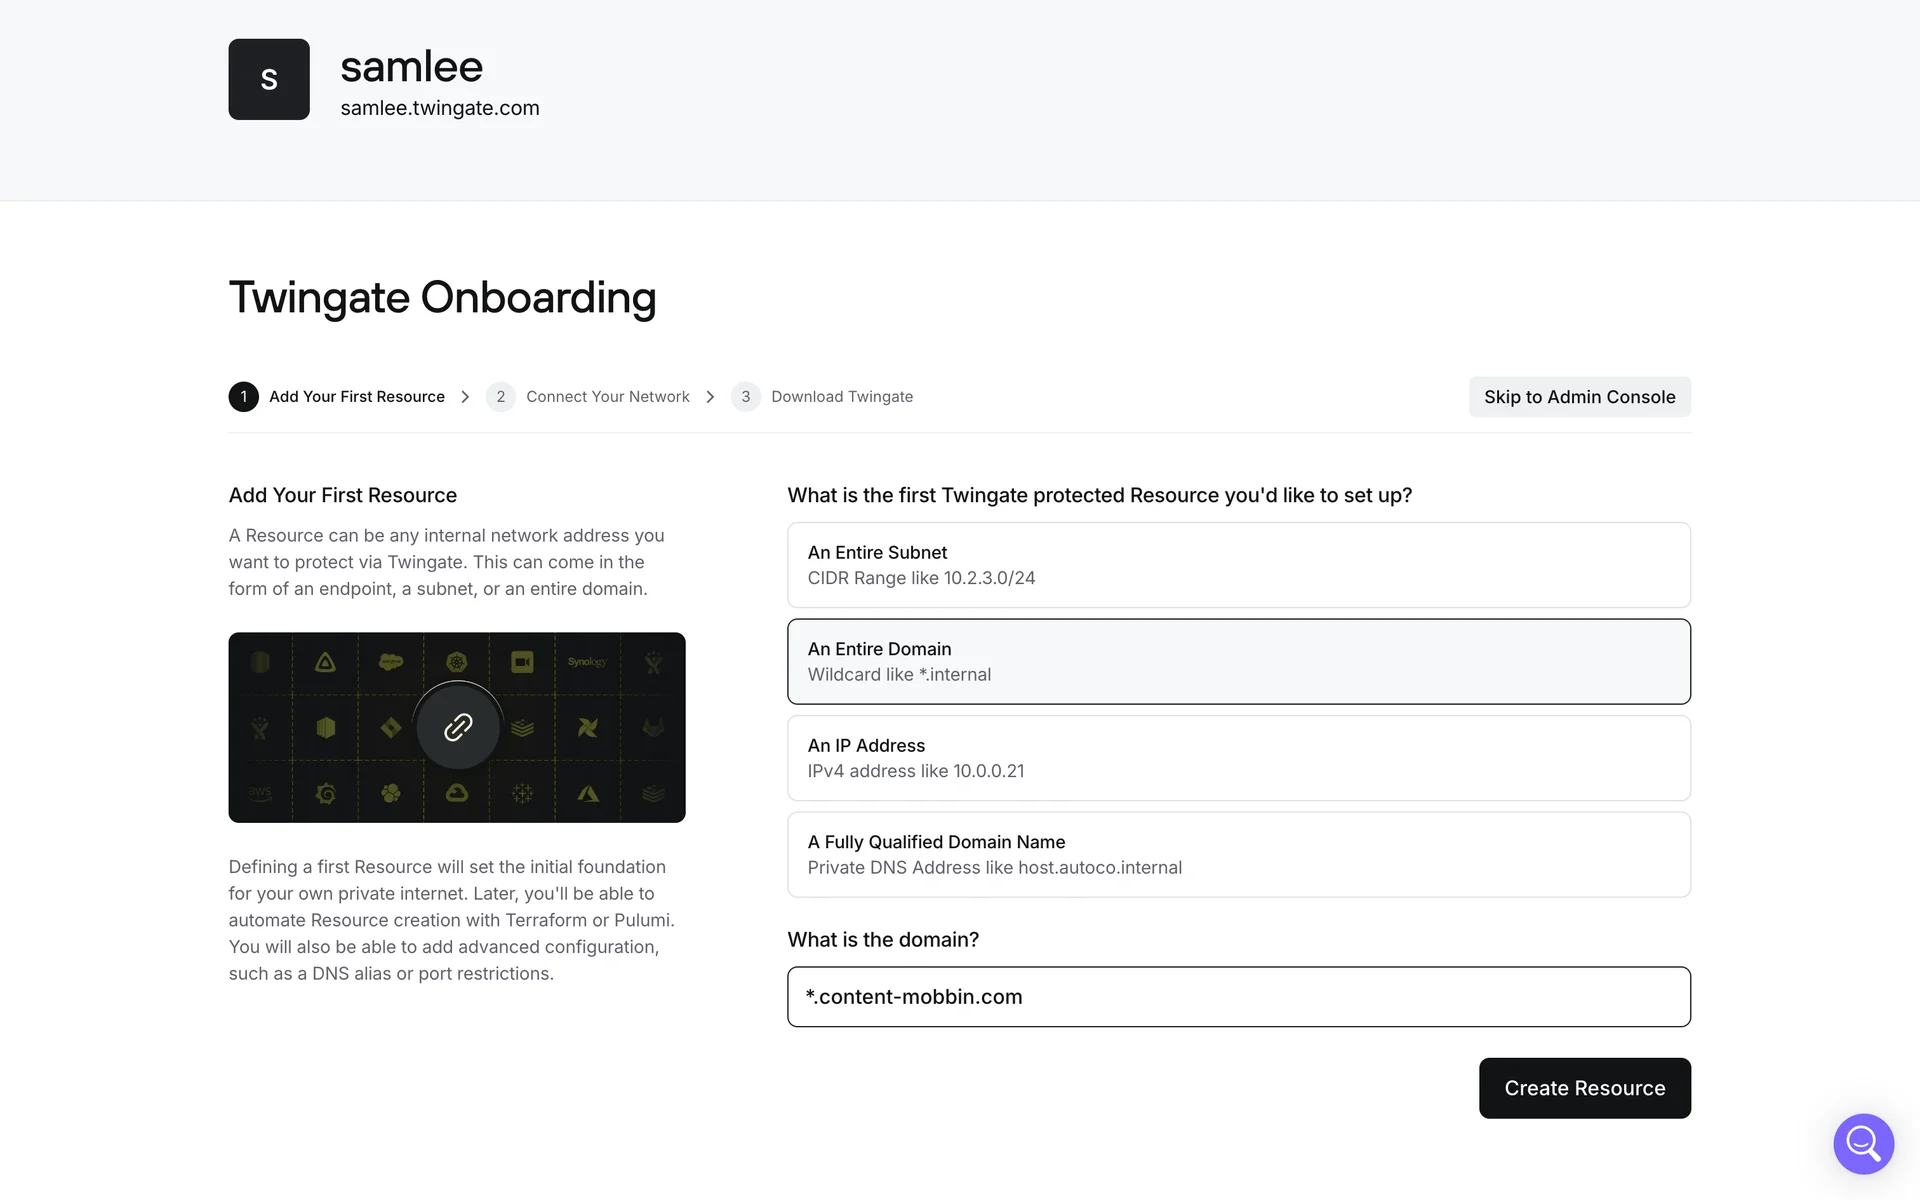Click the dark S workspace avatar

pyautogui.click(x=269, y=80)
